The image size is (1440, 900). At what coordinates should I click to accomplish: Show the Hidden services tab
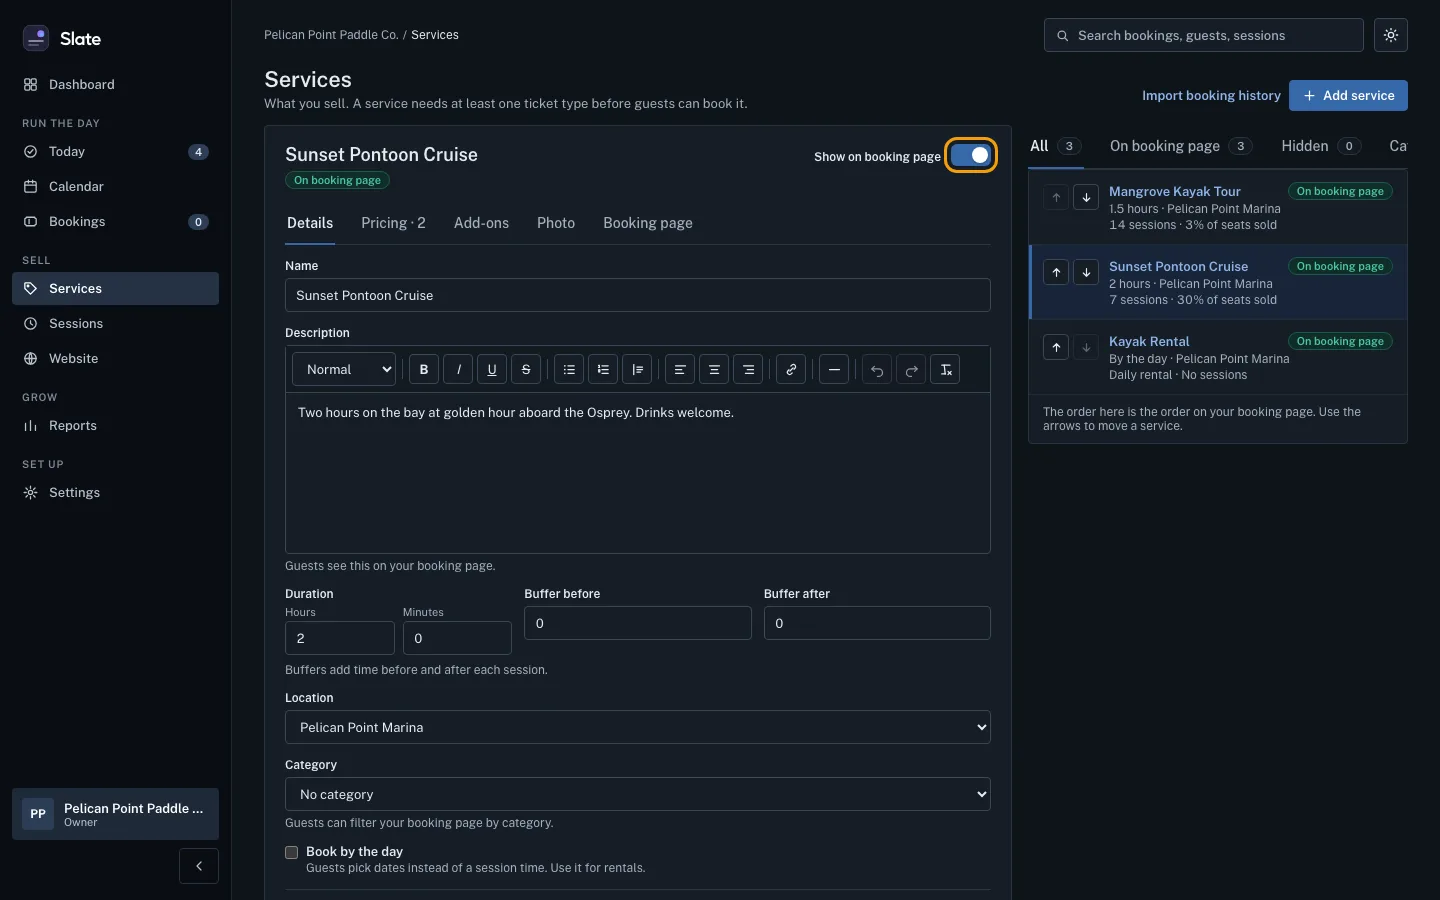click(1321, 146)
